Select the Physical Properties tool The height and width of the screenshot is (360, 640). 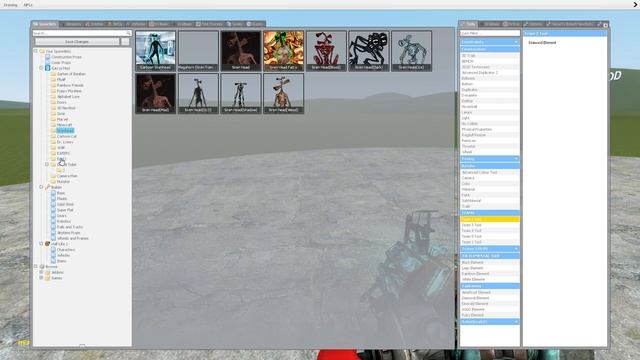[x=490, y=129]
